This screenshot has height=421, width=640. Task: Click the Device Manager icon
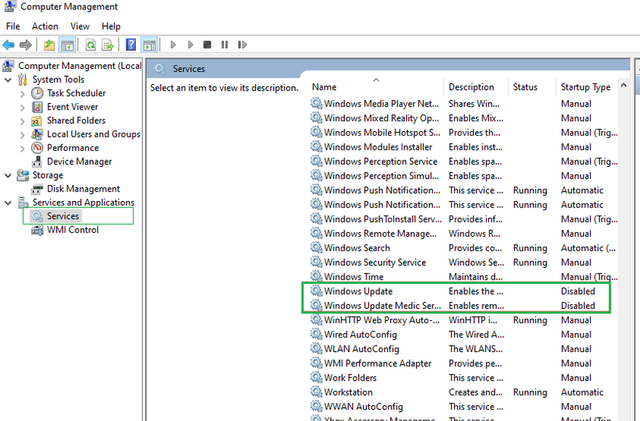tap(37, 162)
